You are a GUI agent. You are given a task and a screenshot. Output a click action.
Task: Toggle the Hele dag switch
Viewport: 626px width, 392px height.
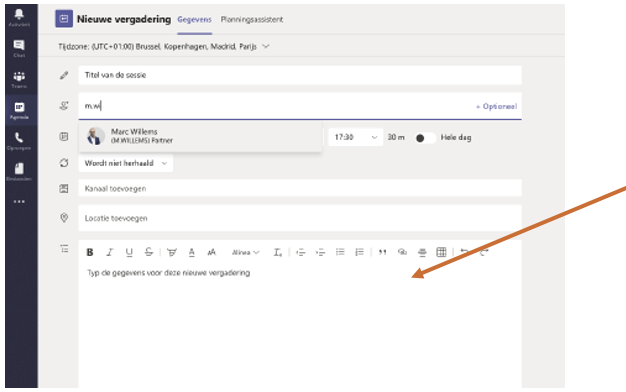pyautogui.click(x=425, y=138)
